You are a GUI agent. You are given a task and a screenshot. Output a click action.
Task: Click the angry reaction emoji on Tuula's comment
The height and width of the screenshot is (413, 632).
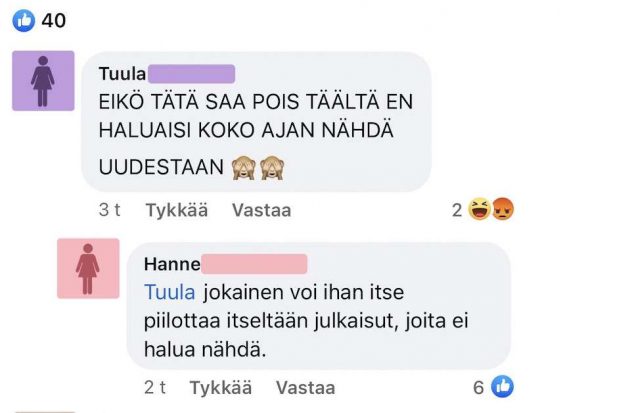(x=502, y=211)
